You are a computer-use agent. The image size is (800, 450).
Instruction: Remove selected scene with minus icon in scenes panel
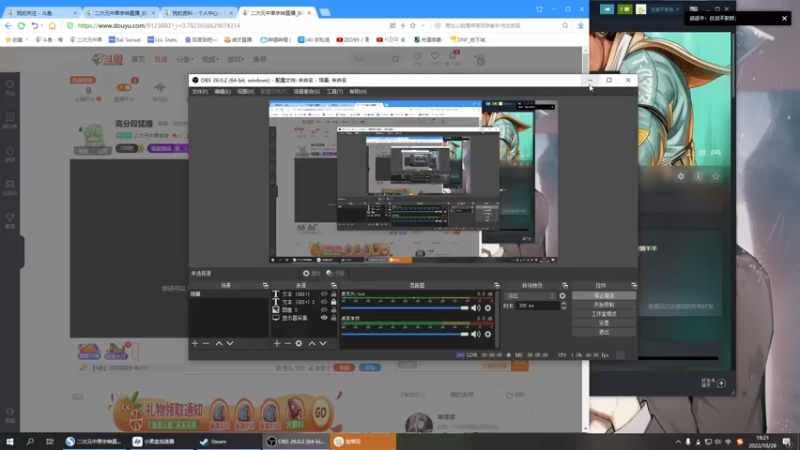[x=206, y=343]
